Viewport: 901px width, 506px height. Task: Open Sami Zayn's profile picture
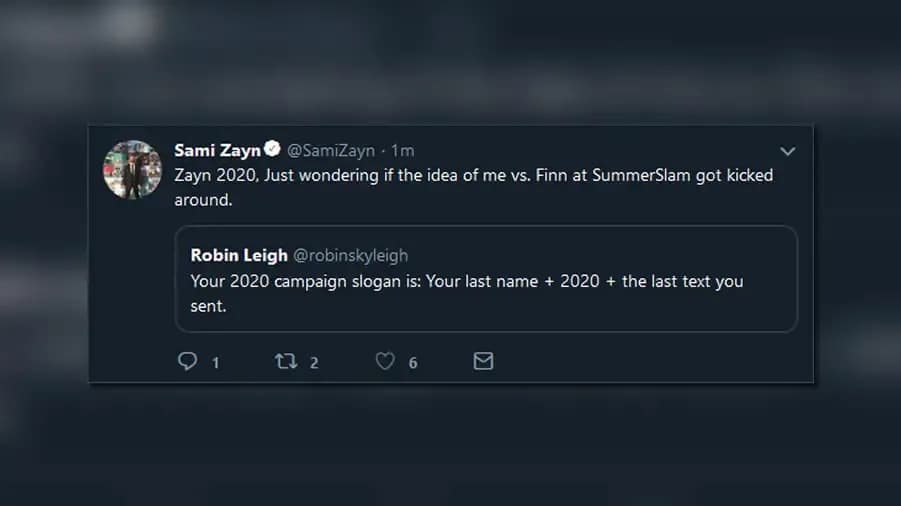pos(133,170)
